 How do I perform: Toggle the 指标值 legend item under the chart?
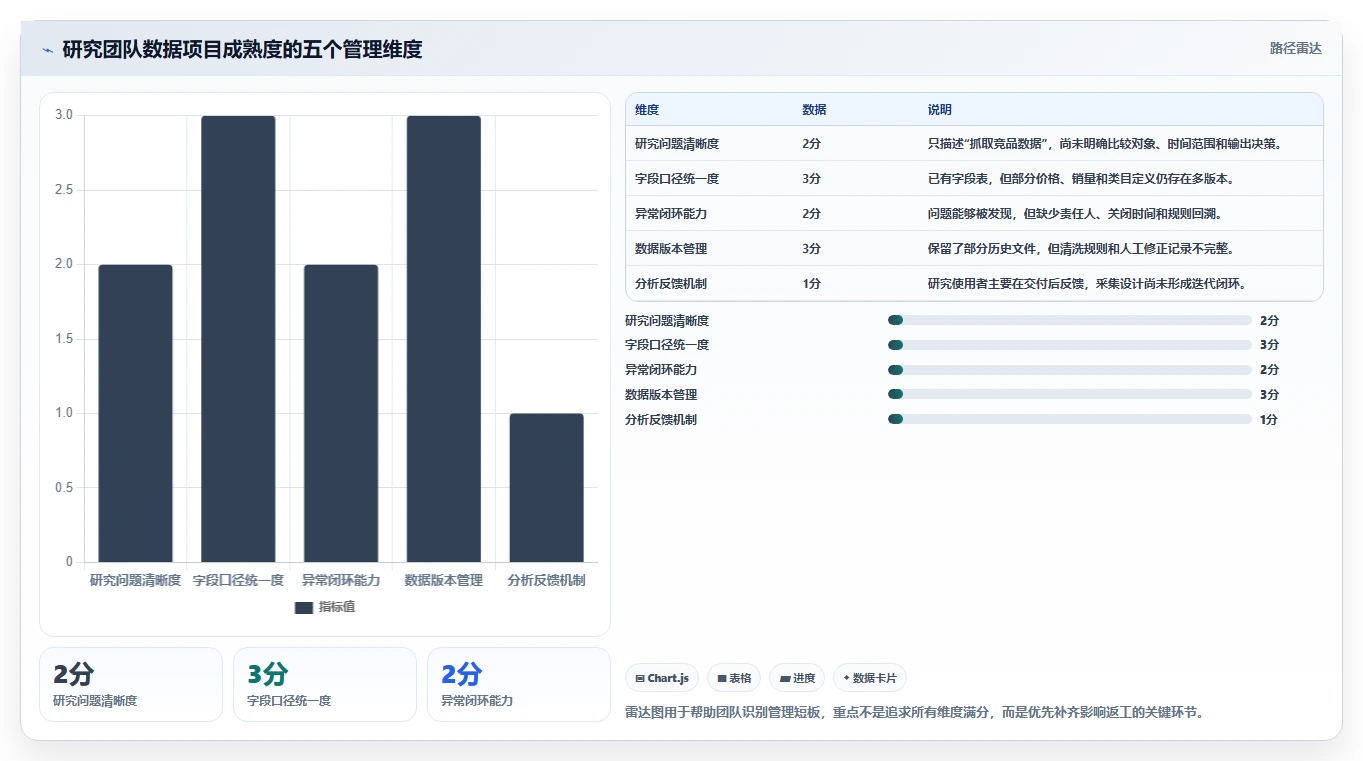pyautogui.click(x=325, y=607)
